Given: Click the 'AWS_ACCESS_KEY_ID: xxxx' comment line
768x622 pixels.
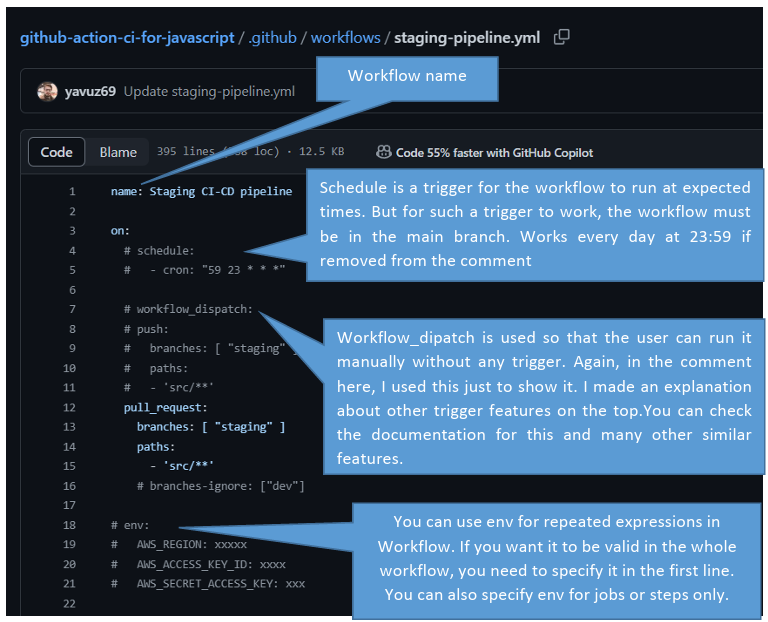Looking at the screenshot, I should coord(198,564).
